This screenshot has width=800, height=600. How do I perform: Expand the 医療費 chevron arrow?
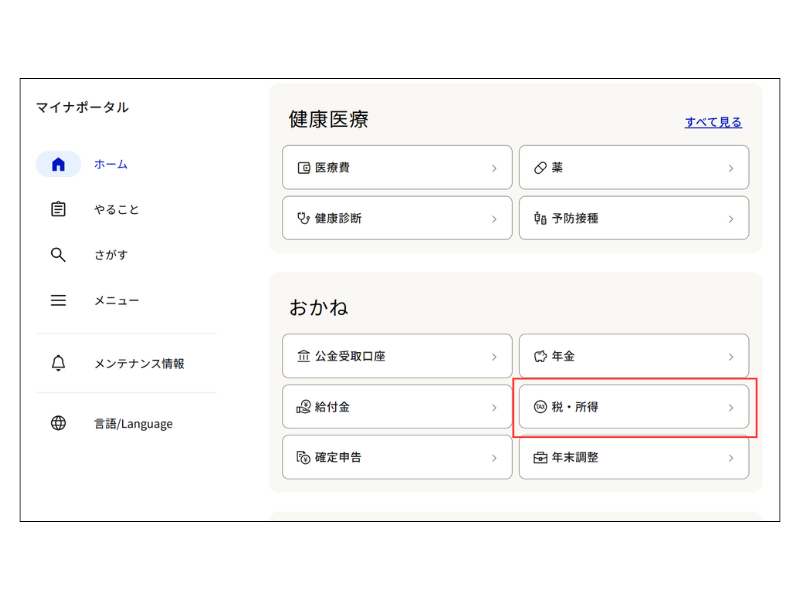pyautogui.click(x=494, y=168)
